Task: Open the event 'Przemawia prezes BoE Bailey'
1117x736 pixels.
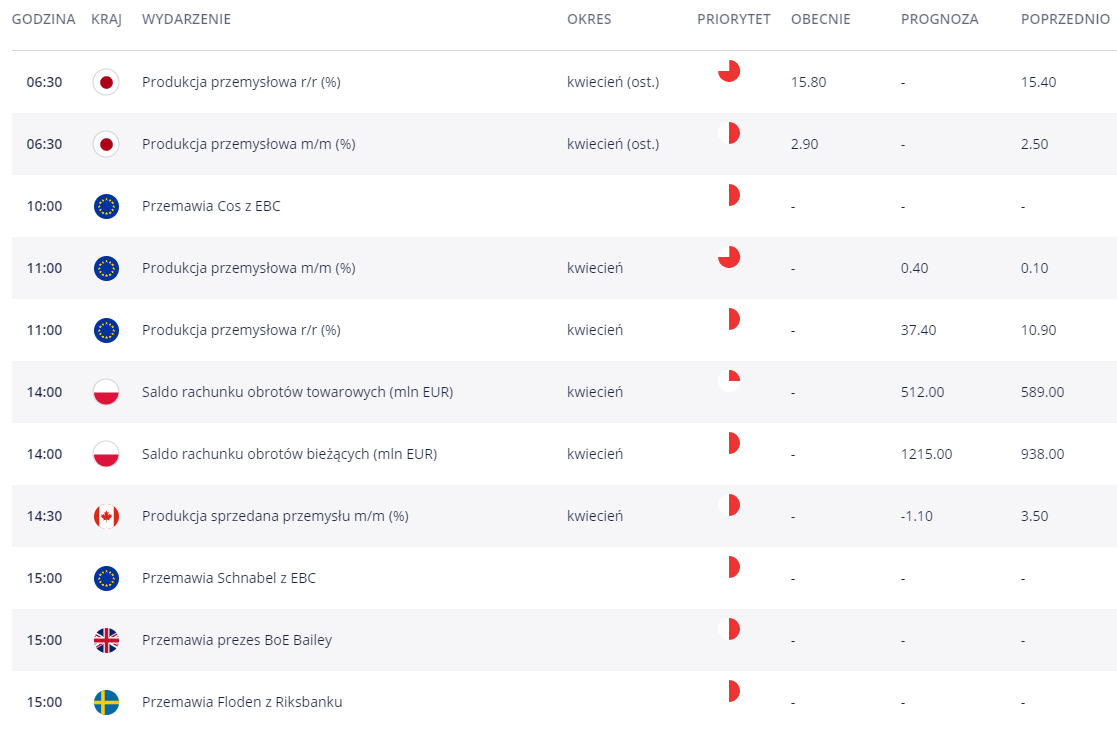Action: pyautogui.click(x=237, y=640)
